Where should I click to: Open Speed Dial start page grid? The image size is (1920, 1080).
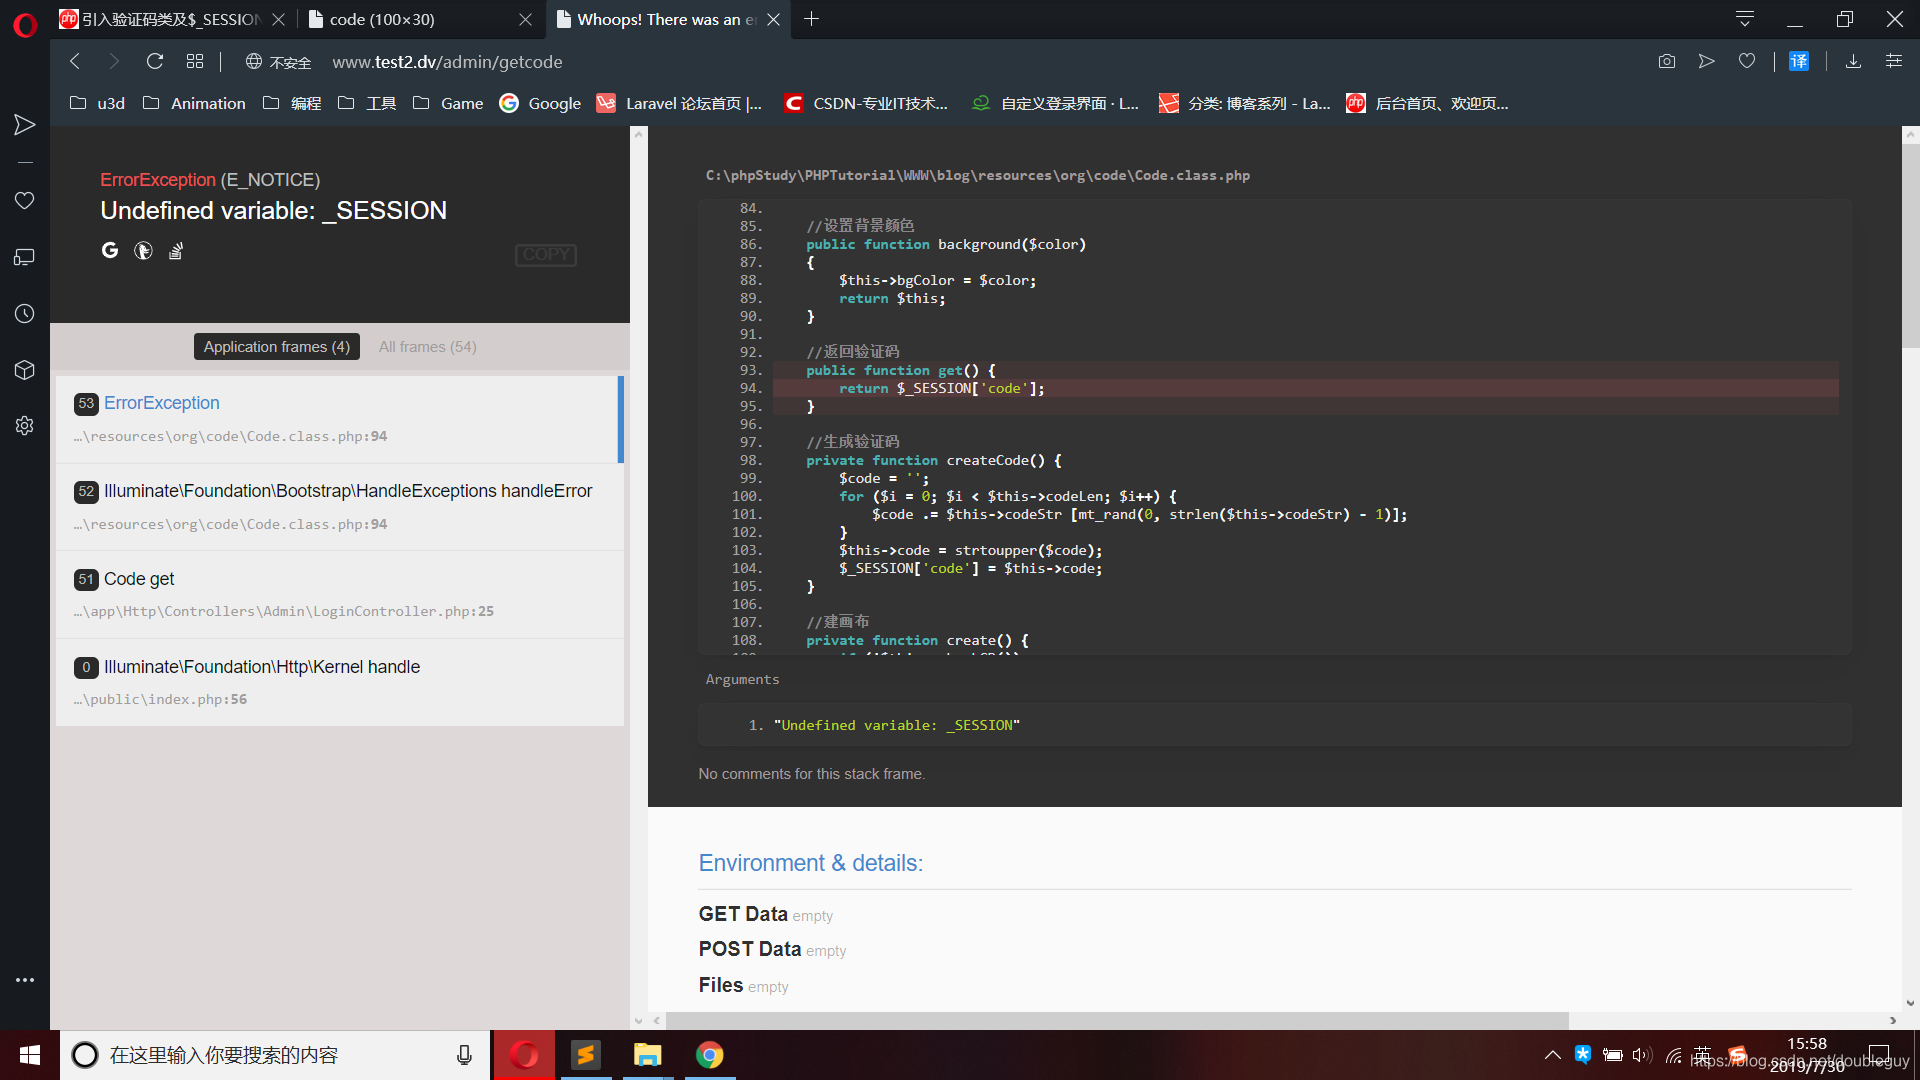pos(195,62)
